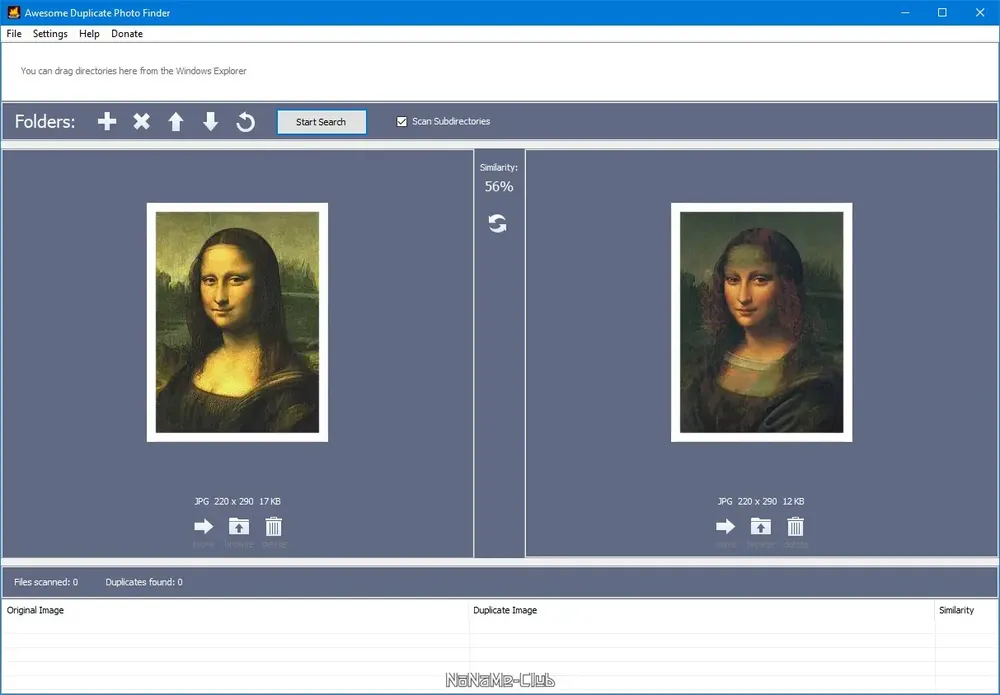
Task: Browse the right image's folder
Action: click(760, 527)
